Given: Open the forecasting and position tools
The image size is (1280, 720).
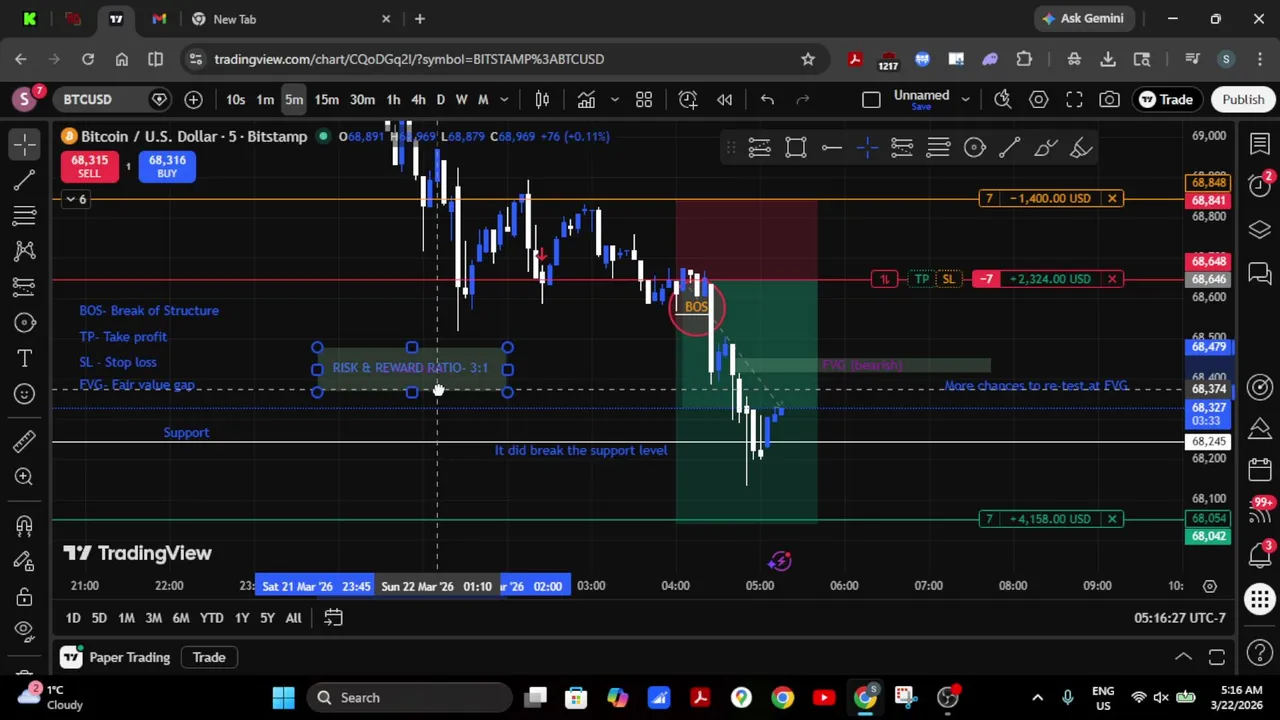Looking at the screenshot, I should click(x=25, y=287).
